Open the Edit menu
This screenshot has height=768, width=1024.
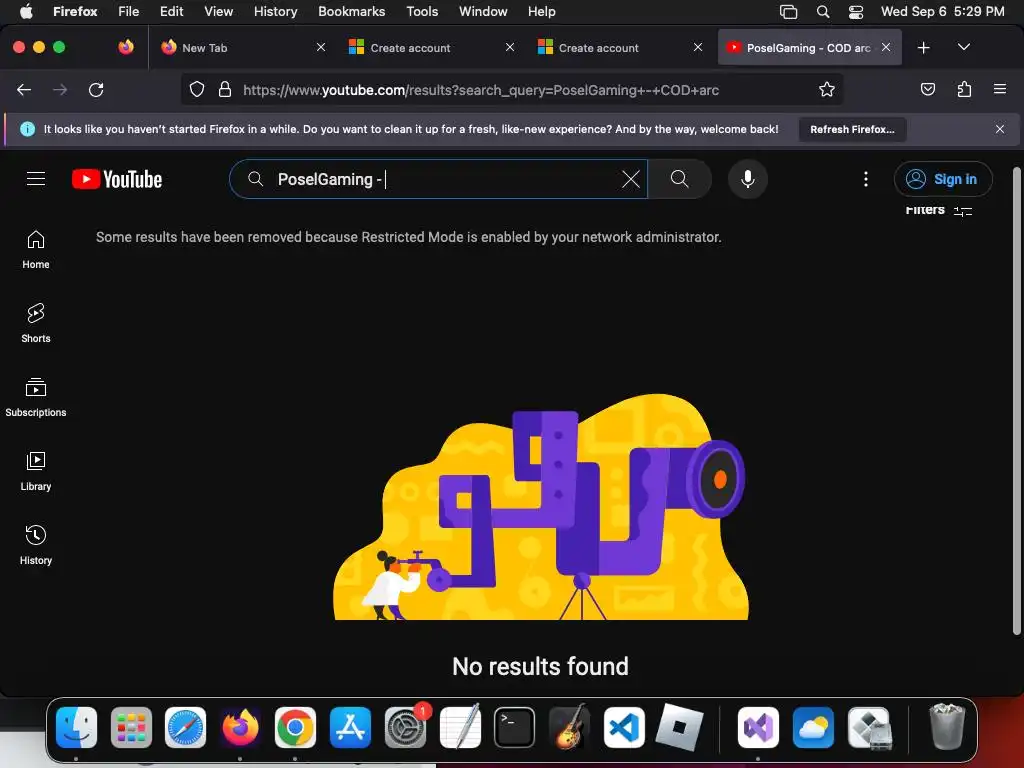pyautogui.click(x=172, y=12)
